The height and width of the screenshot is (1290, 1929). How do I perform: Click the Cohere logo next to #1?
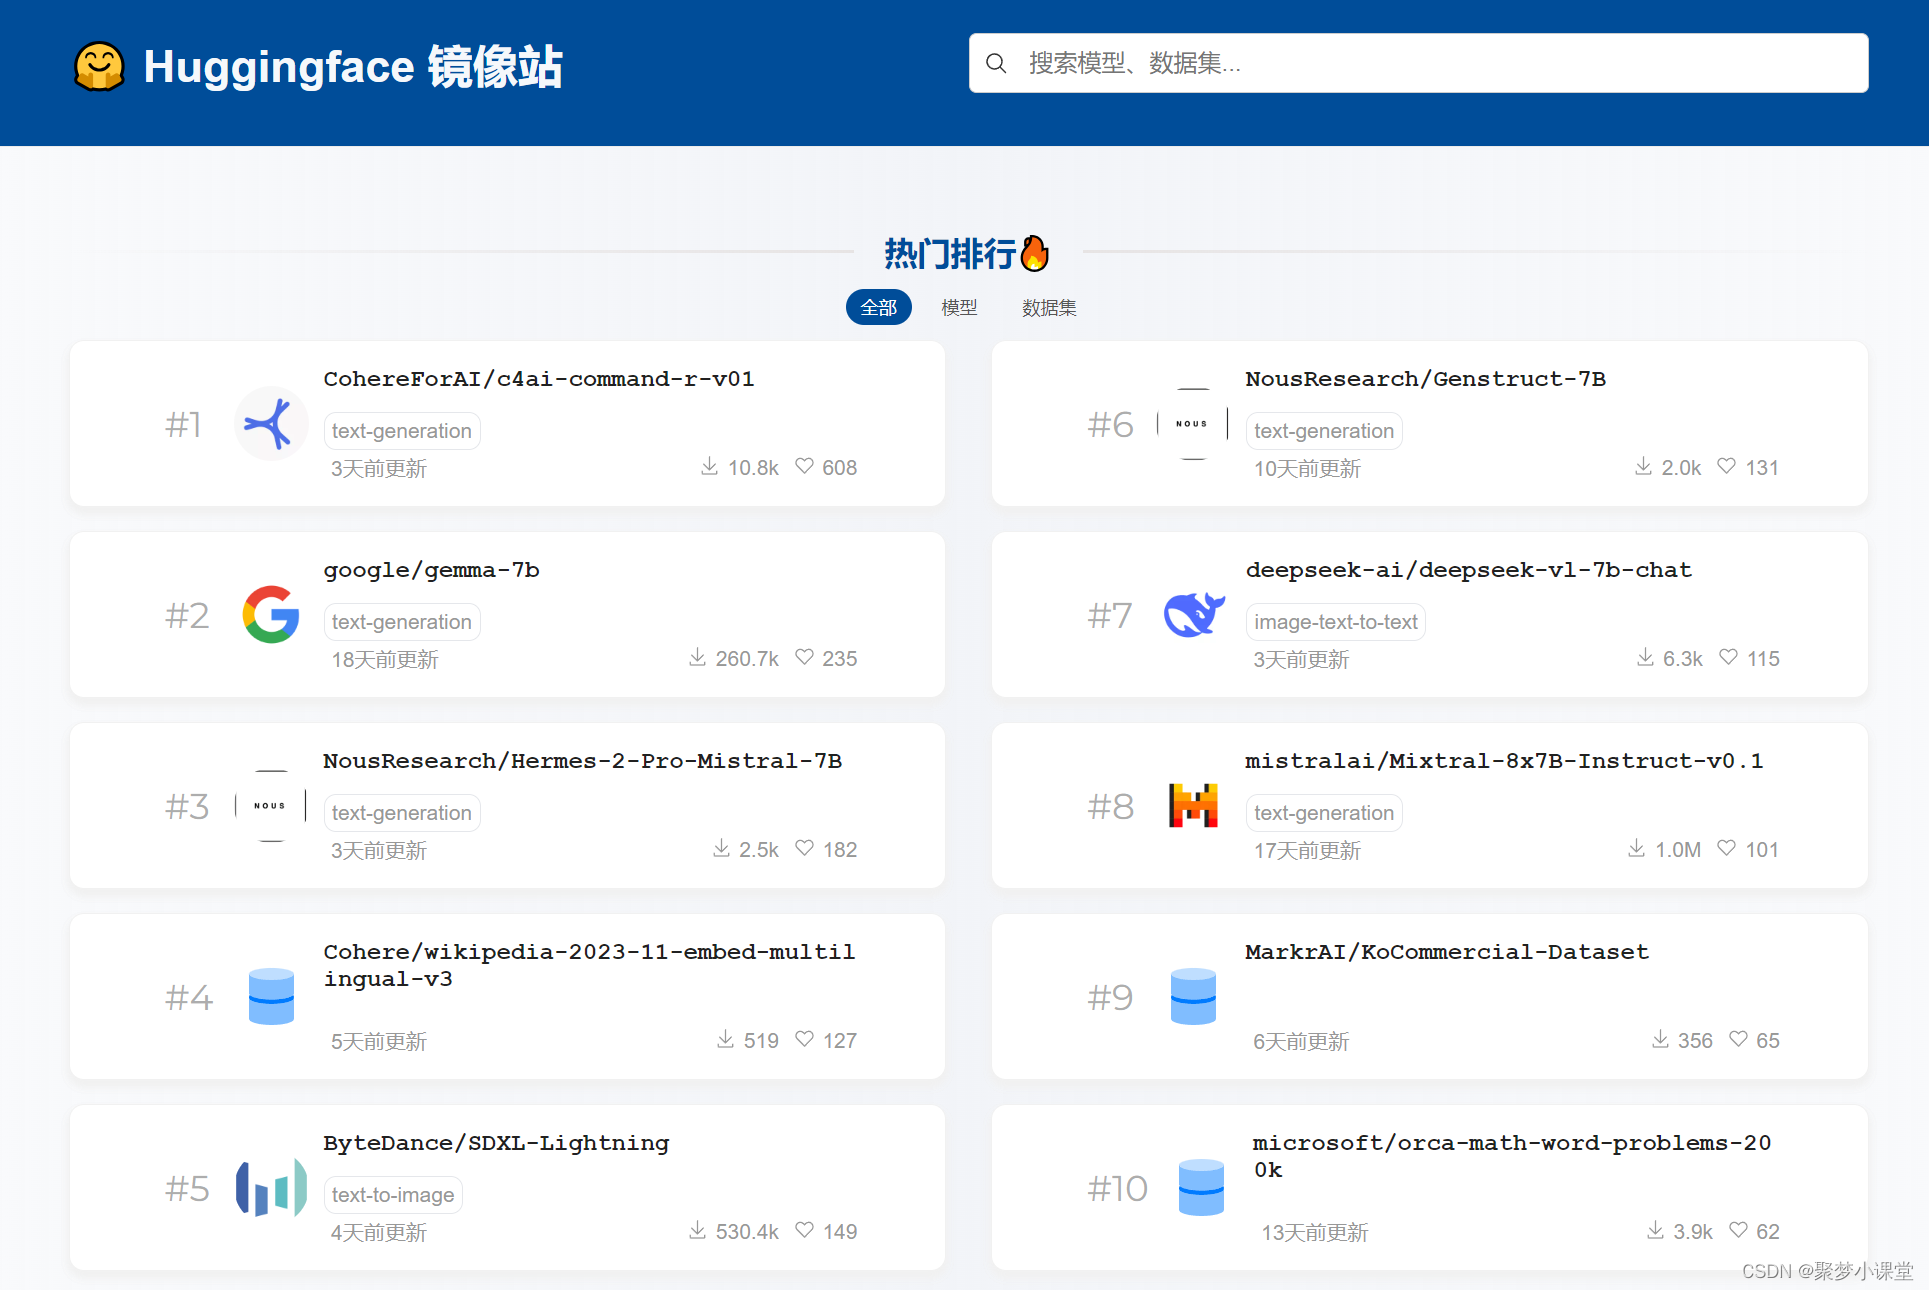270,424
